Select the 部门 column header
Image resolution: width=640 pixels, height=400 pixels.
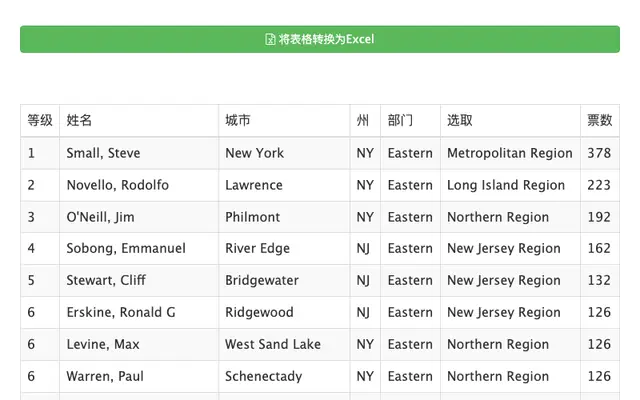(x=410, y=120)
